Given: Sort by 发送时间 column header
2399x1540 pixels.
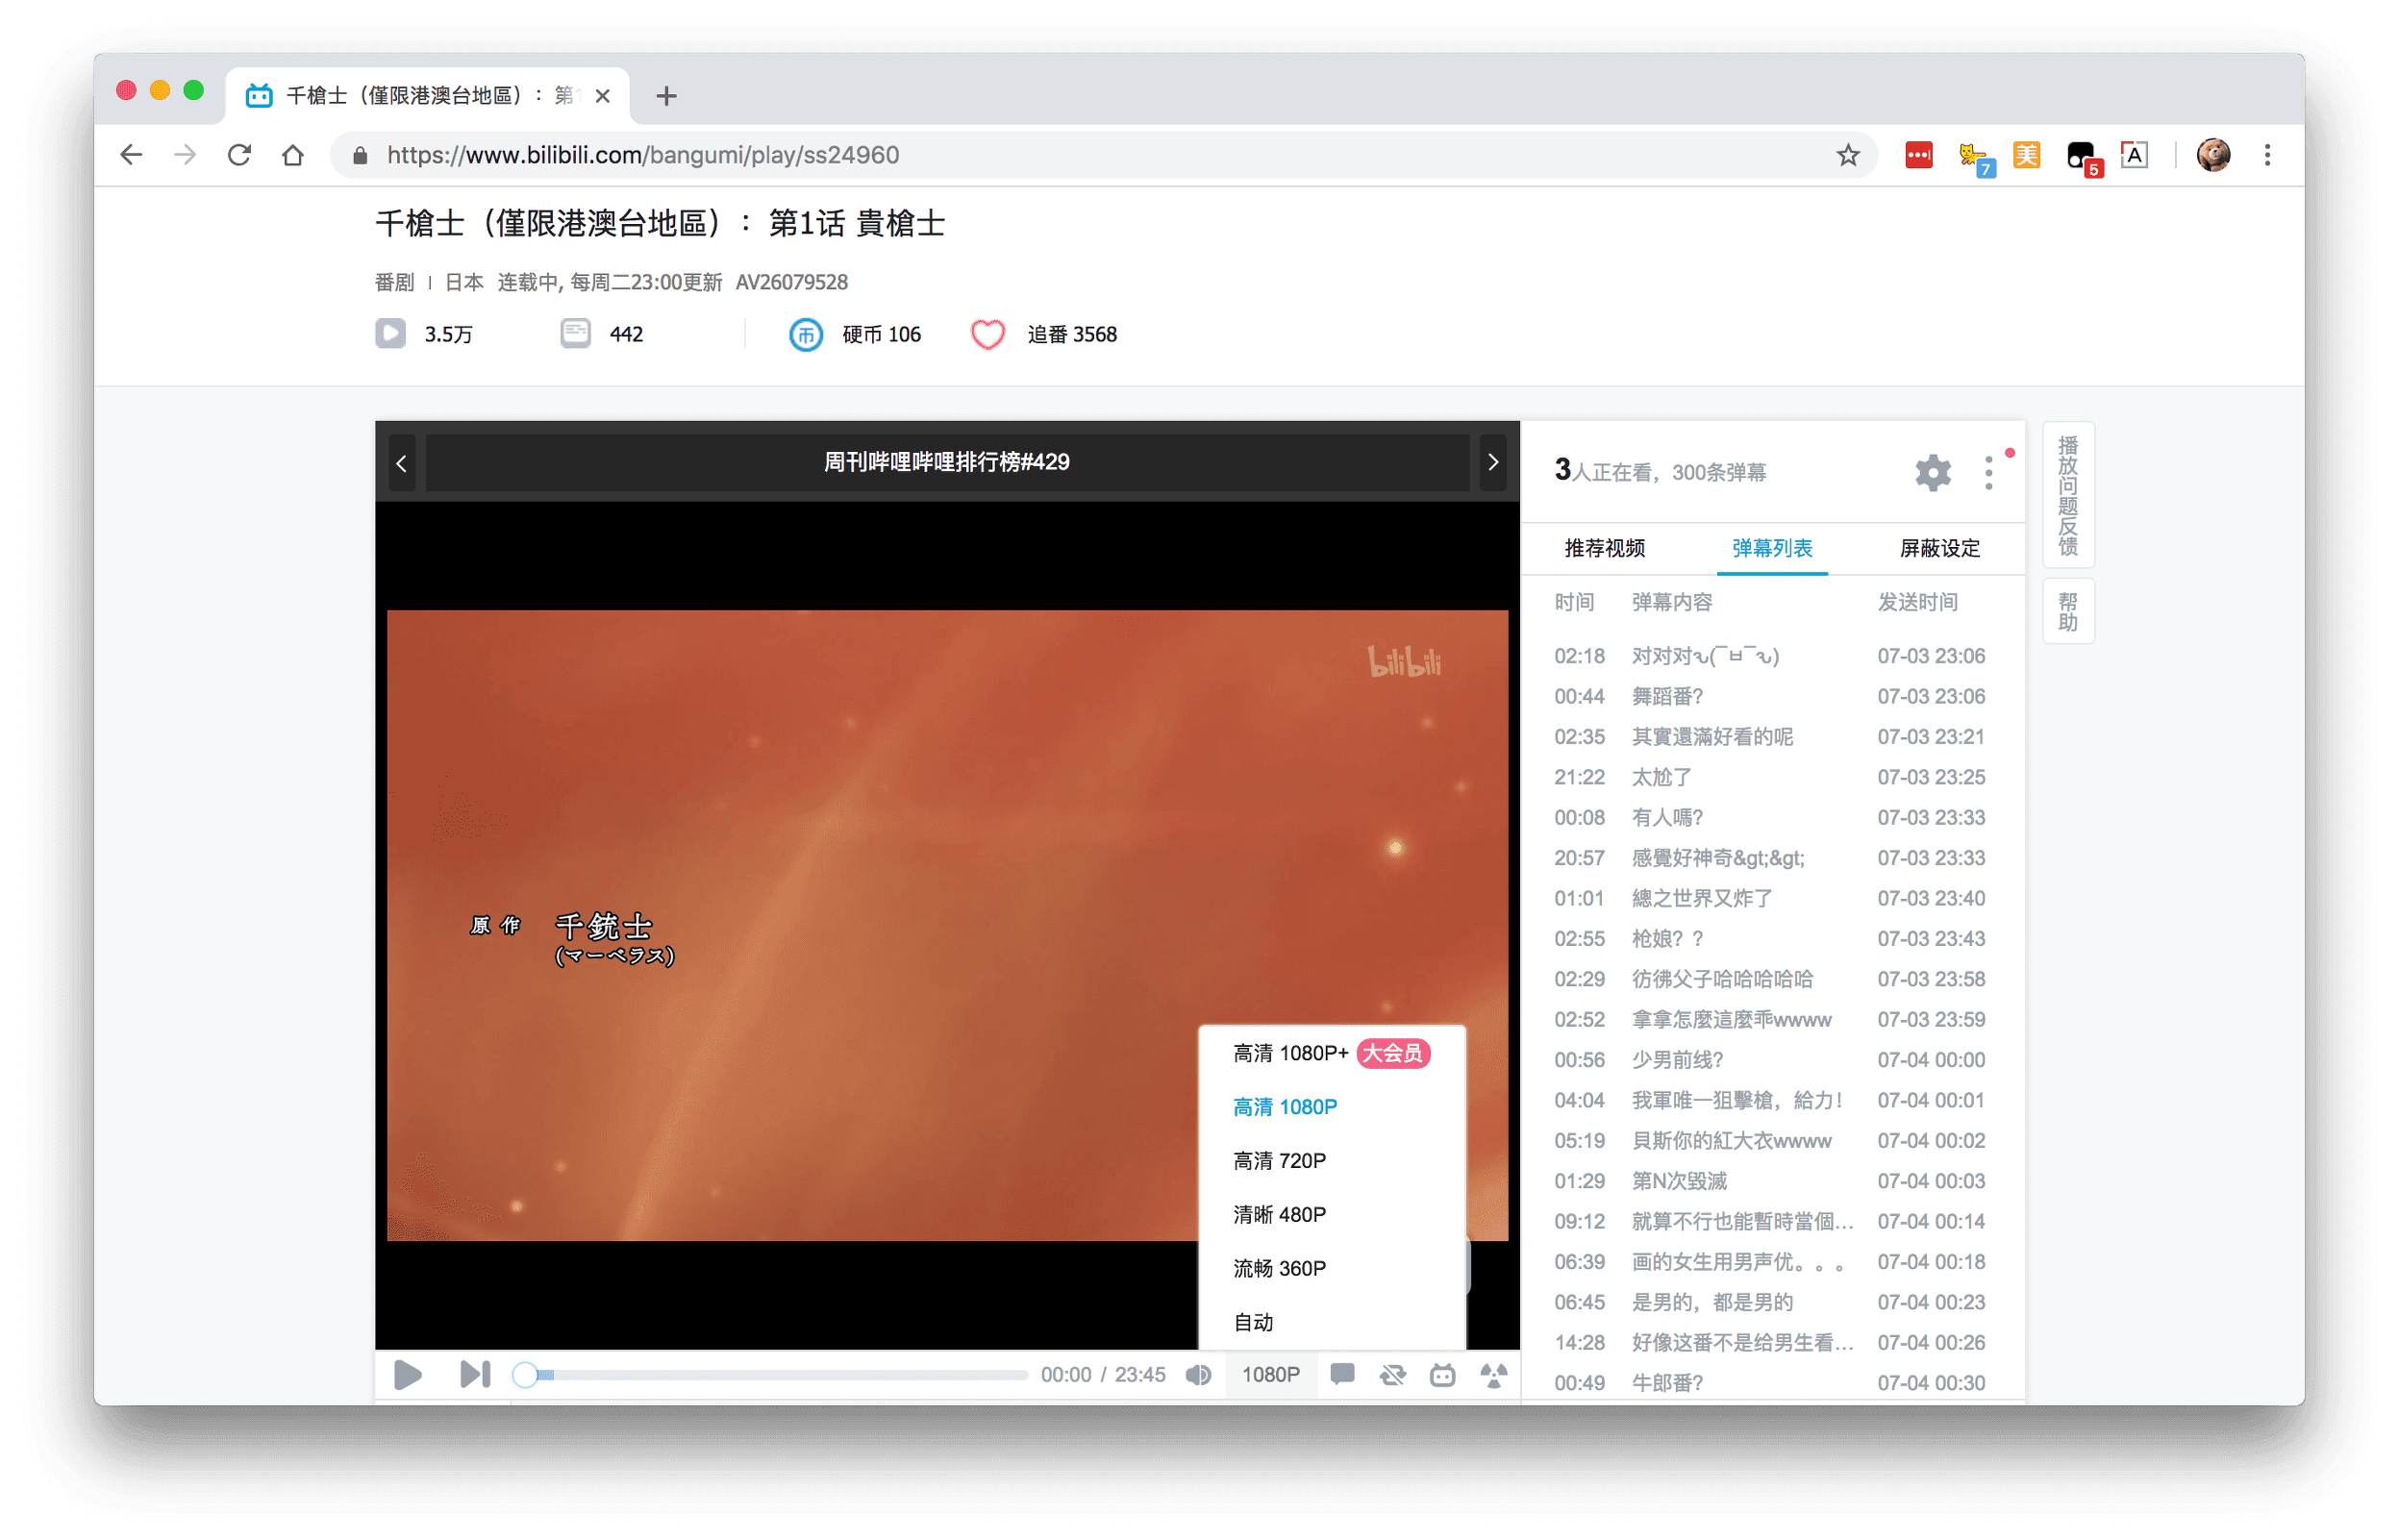Looking at the screenshot, I should click(x=1917, y=602).
